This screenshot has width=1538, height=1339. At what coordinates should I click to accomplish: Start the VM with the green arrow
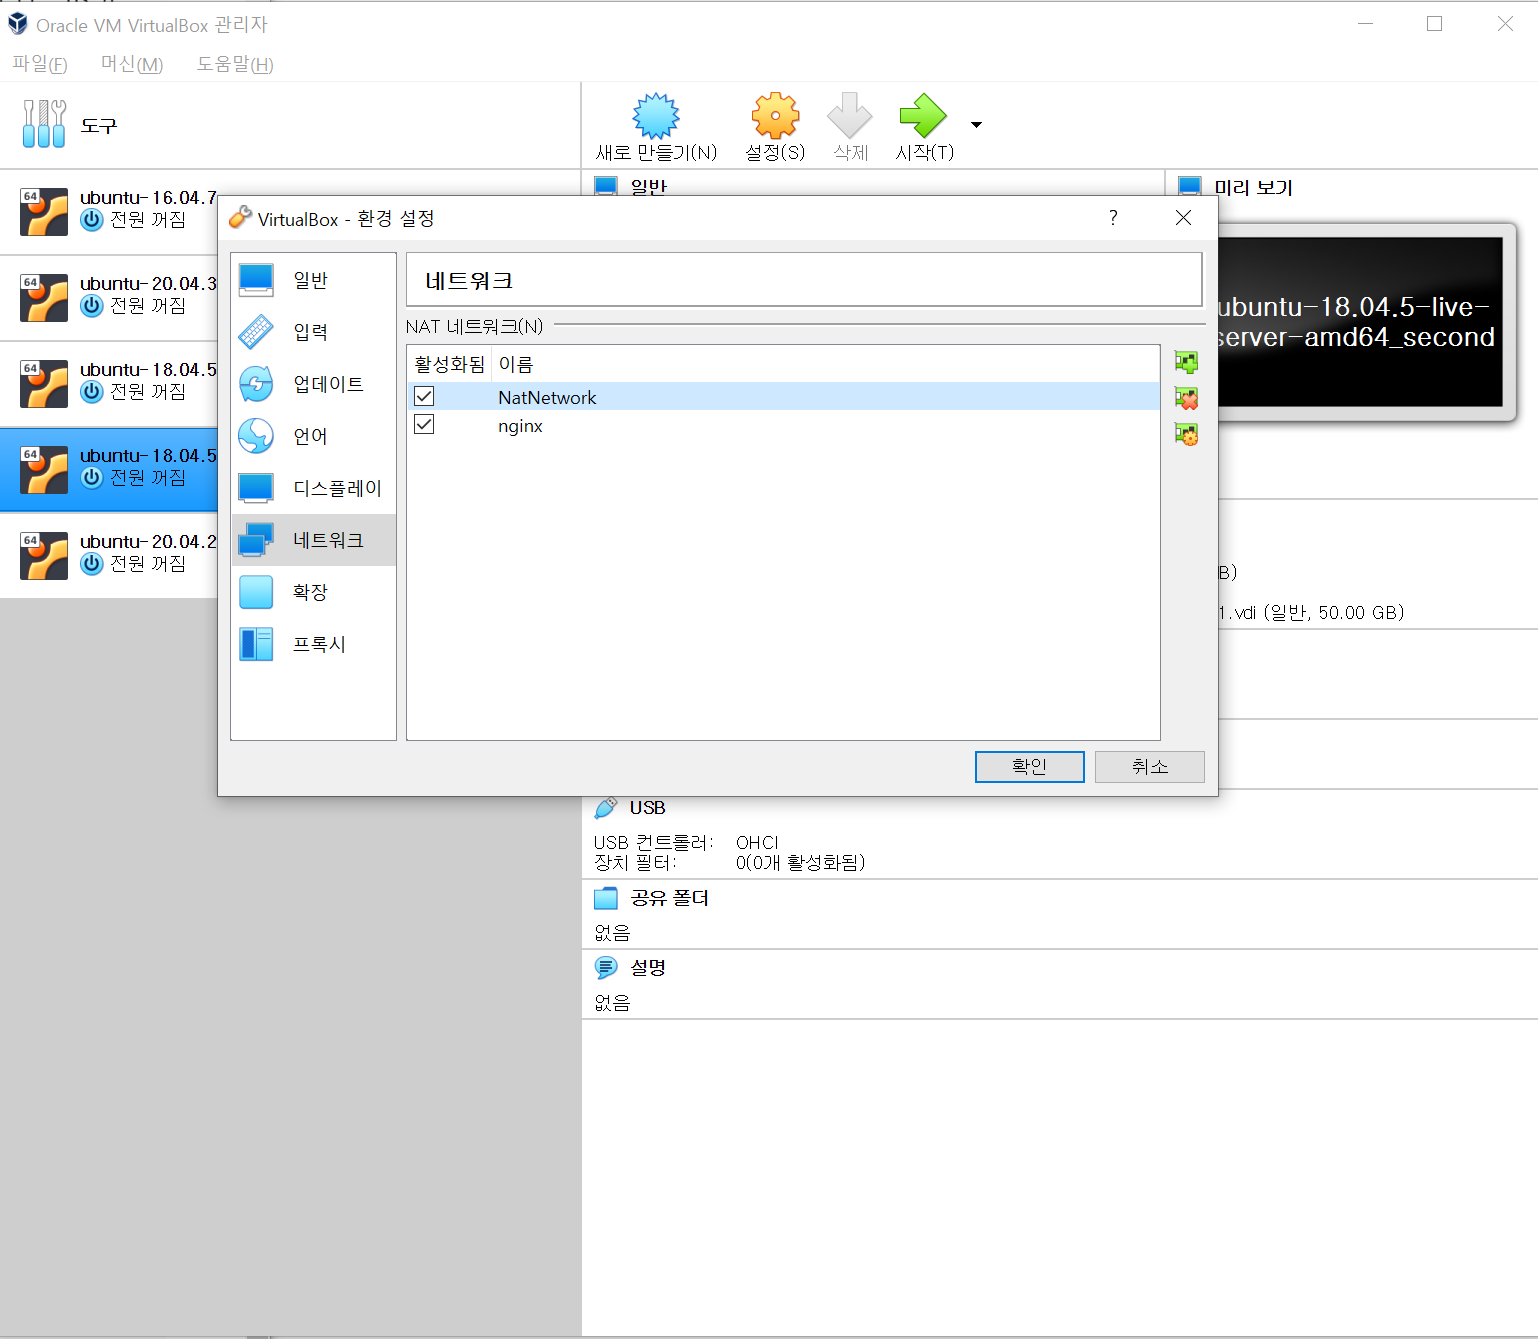[x=923, y=116]
